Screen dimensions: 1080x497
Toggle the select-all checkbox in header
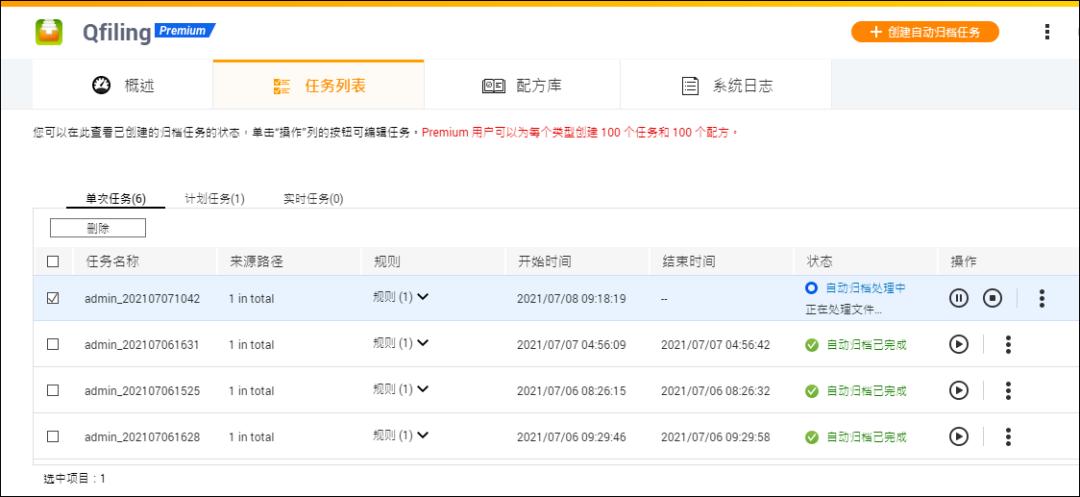click(x=53, y=262)
